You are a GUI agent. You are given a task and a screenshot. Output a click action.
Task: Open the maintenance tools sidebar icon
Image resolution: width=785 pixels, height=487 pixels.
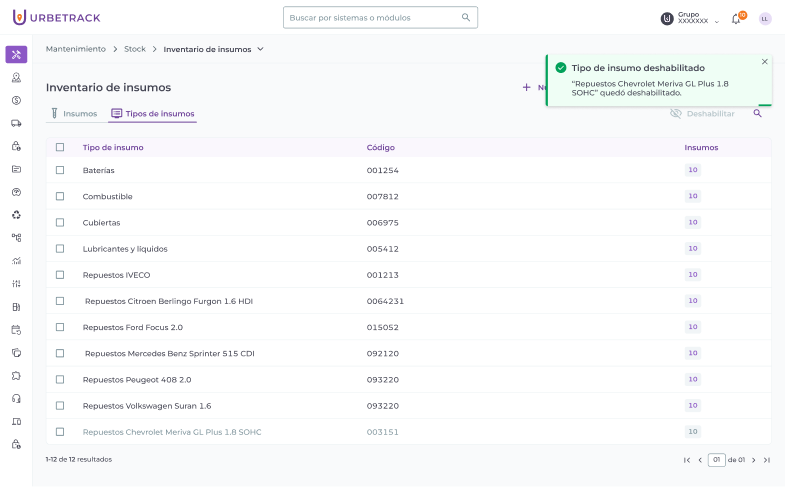[x=16, y=54]
